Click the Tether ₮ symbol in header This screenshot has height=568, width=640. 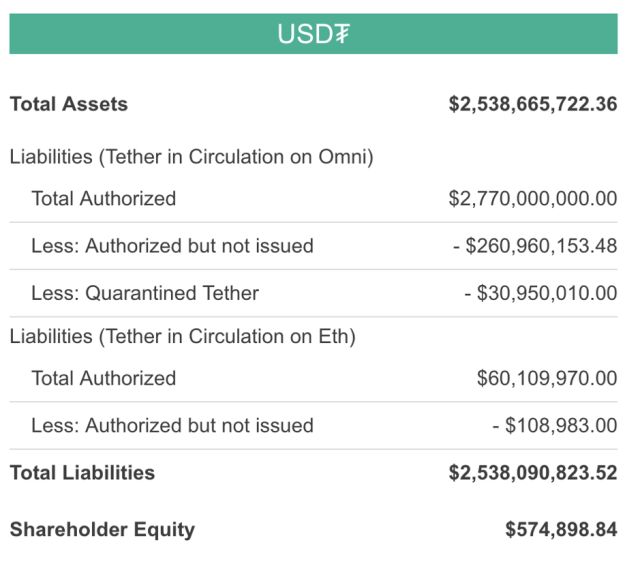(341, 35)
